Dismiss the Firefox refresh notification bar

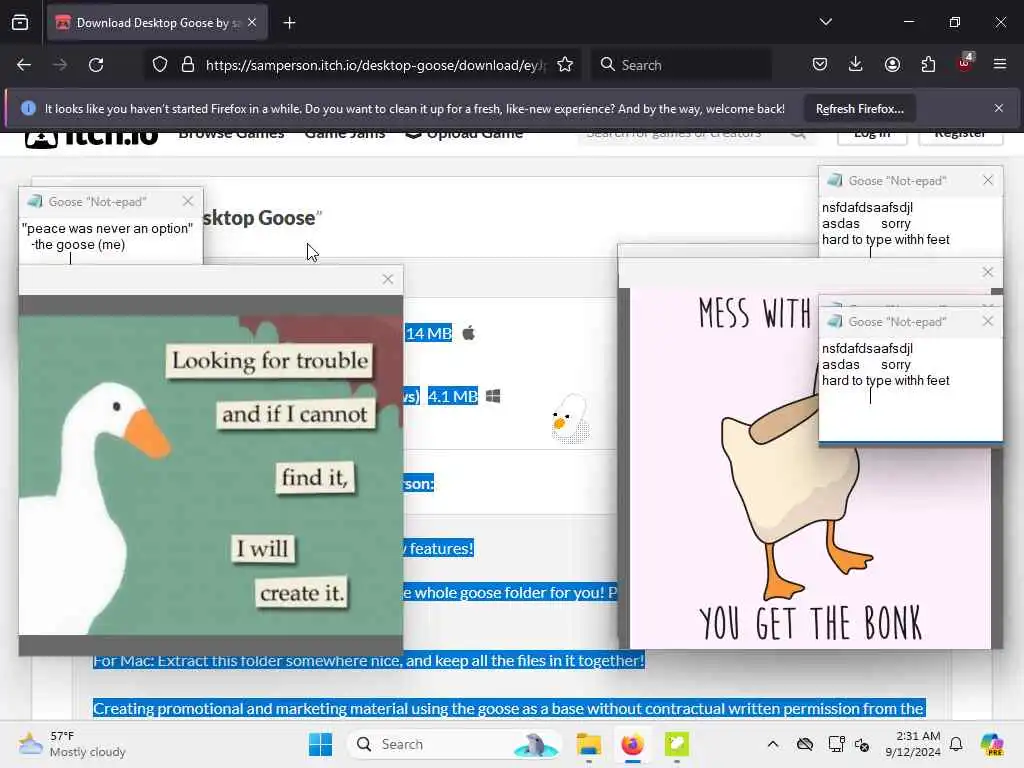tap(999, 108)
